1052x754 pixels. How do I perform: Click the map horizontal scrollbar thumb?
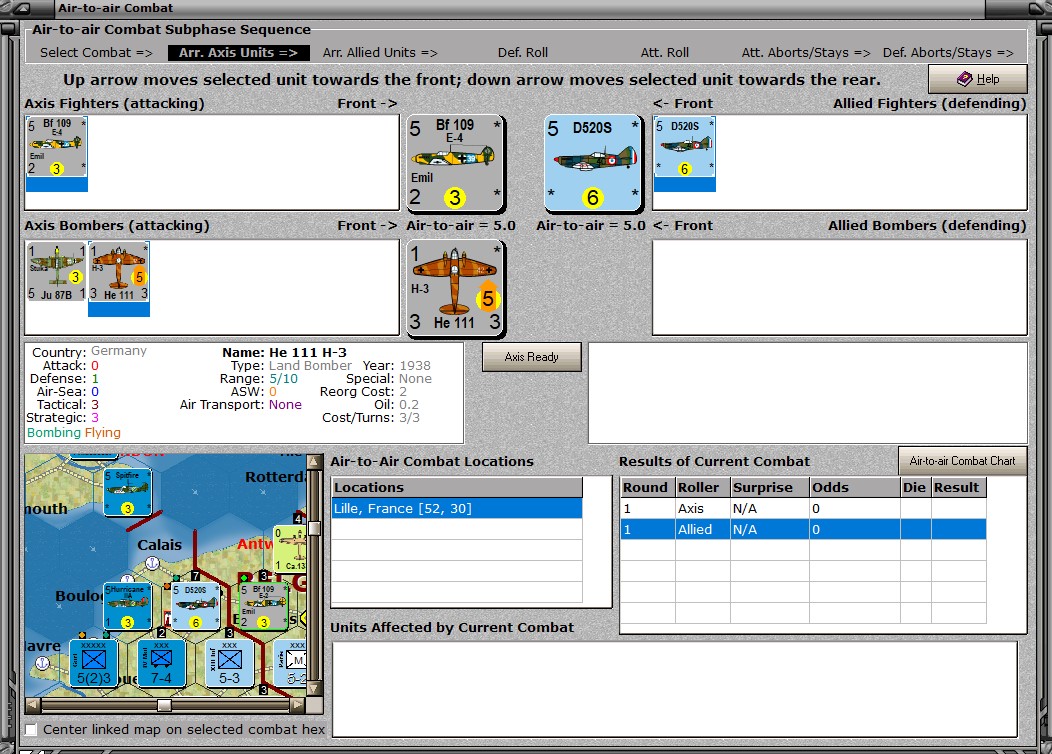pos(164,705)
